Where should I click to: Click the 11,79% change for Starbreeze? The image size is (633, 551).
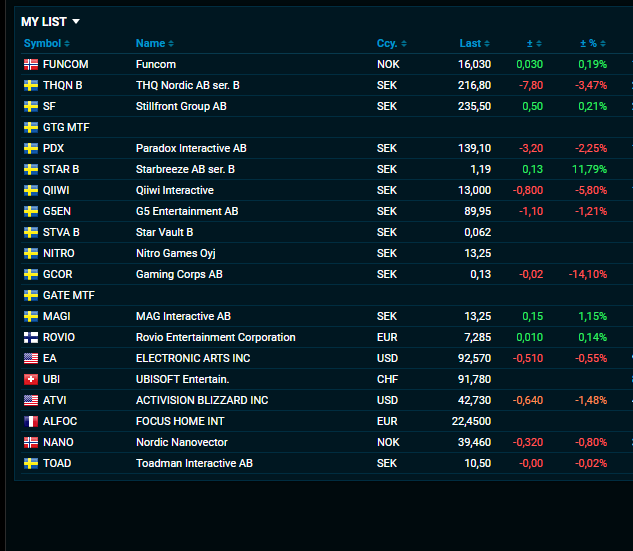coord(589,169)
